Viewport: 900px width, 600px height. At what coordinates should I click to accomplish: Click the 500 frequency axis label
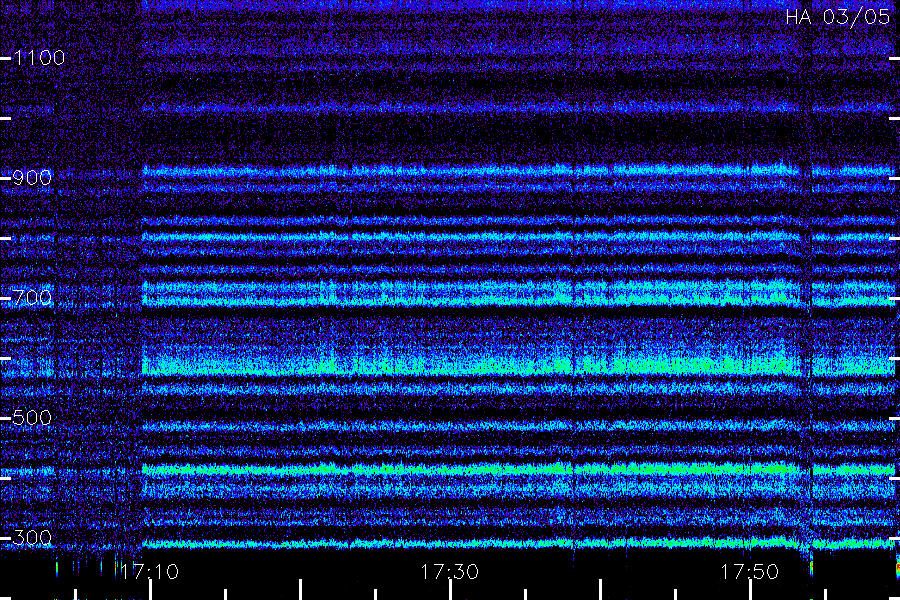(x=32, y=418)
